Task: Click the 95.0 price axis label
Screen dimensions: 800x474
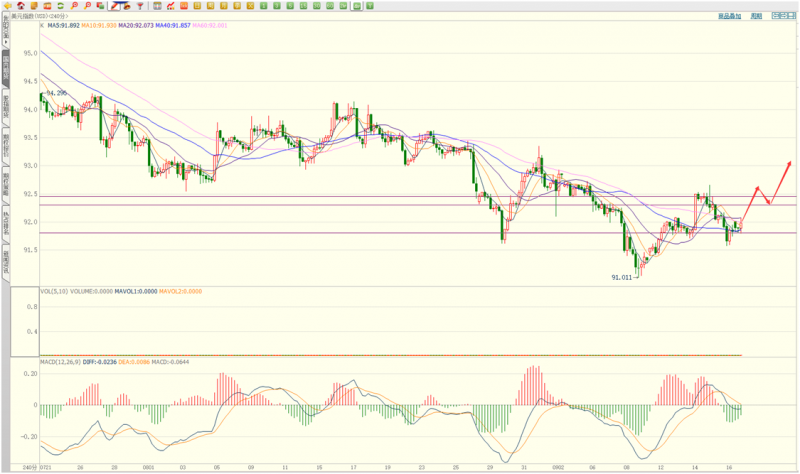Action: click(30, 53)
